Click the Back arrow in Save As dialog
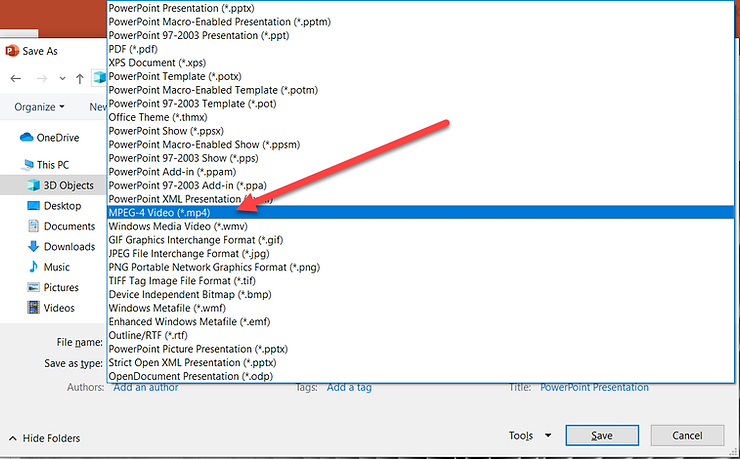The image size is (740, 459). (x=16, y=78)
